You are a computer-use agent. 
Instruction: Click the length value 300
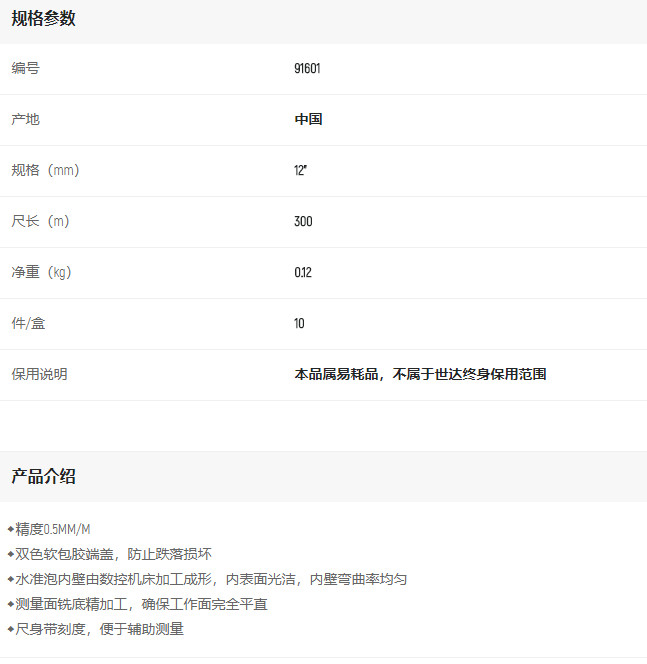pos(303,221)
